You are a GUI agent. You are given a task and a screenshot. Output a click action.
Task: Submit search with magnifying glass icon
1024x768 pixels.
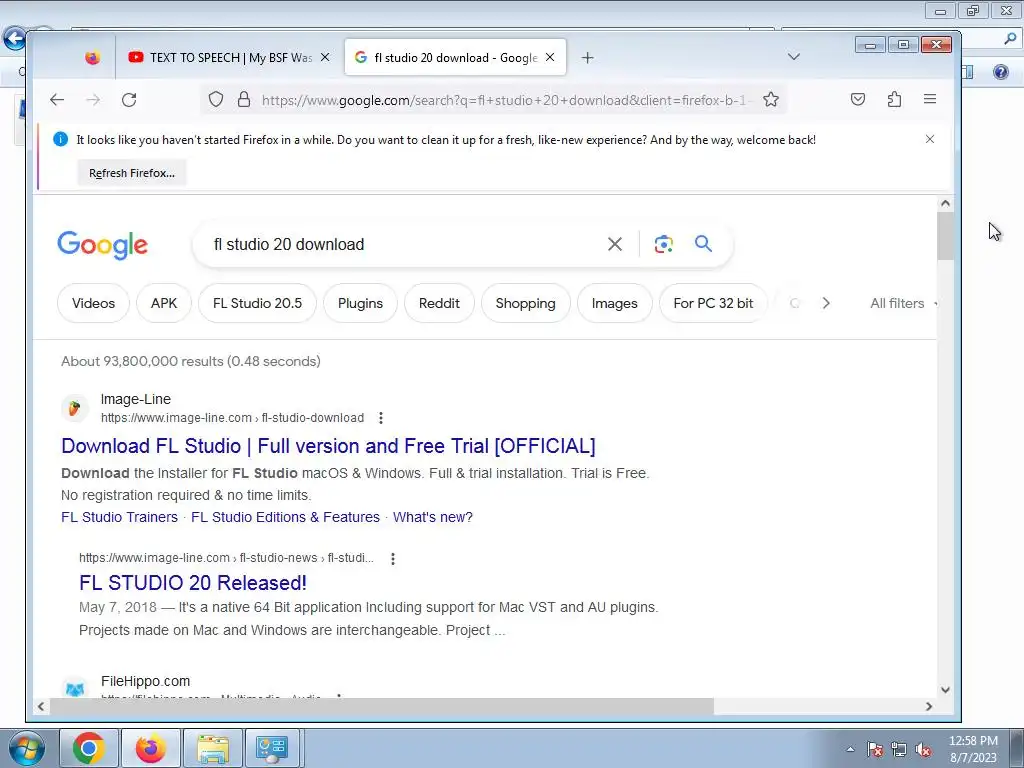(x=703, y=244)
